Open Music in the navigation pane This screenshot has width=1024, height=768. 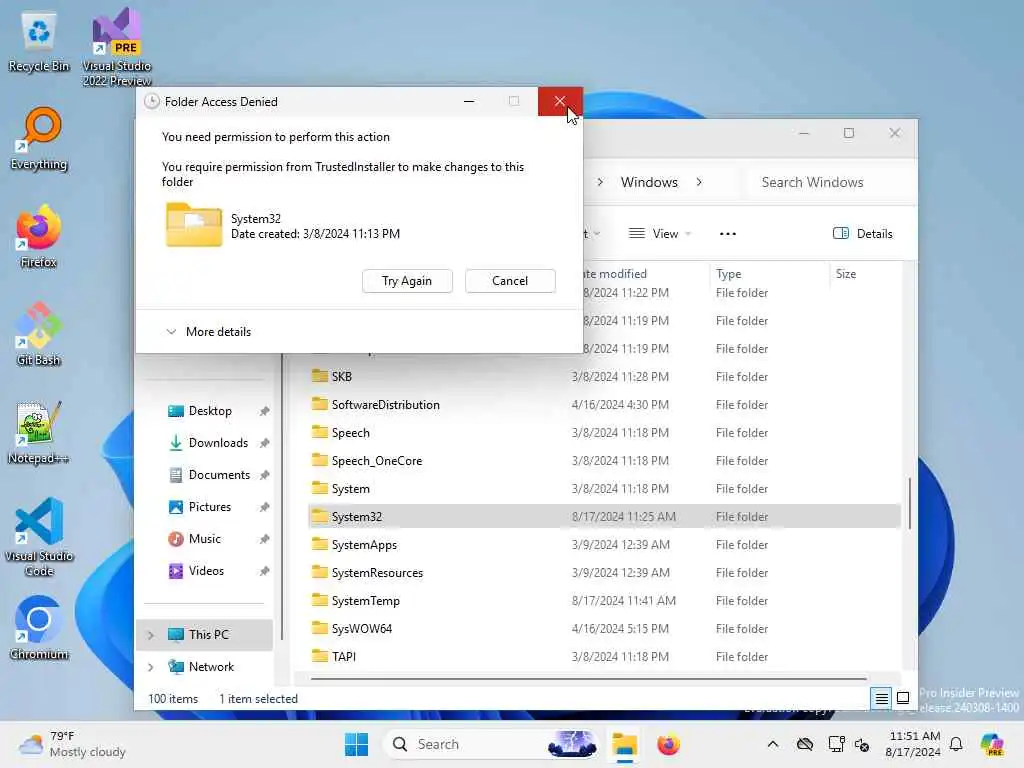click(x=194, y=539)
